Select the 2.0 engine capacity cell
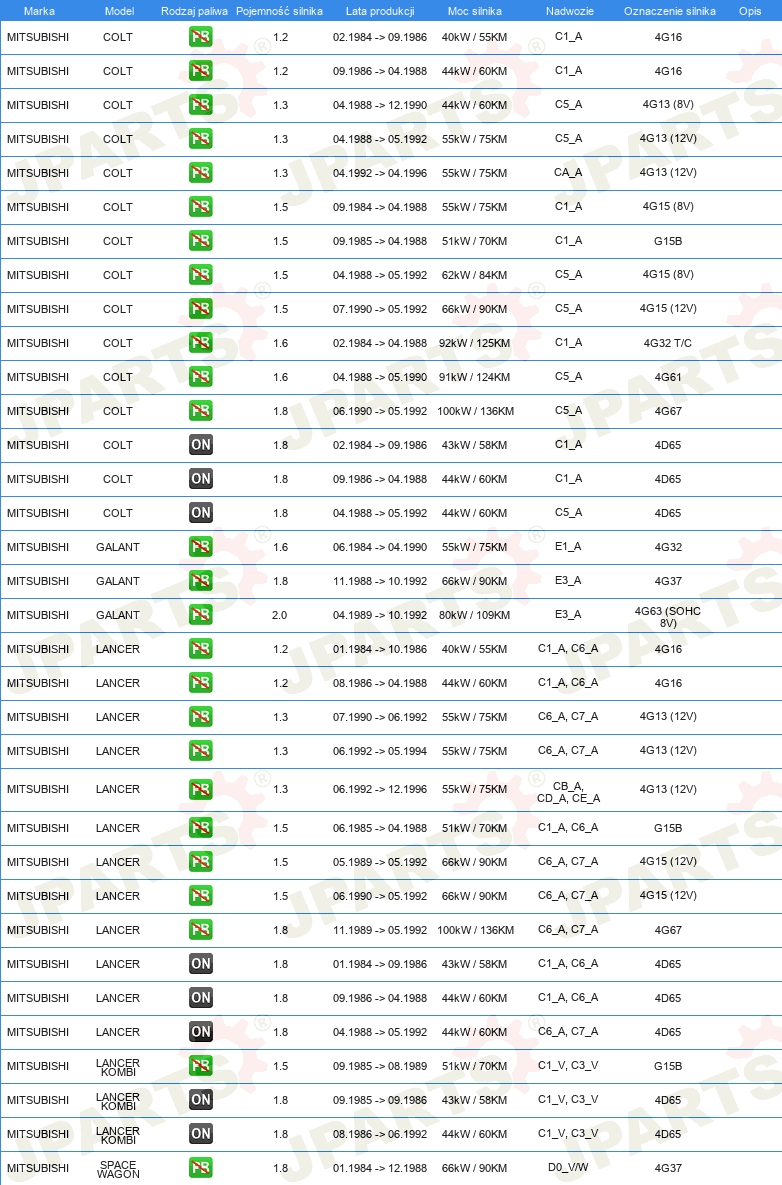This screenshot has height=1185, width=782. [x=280, y=615]
